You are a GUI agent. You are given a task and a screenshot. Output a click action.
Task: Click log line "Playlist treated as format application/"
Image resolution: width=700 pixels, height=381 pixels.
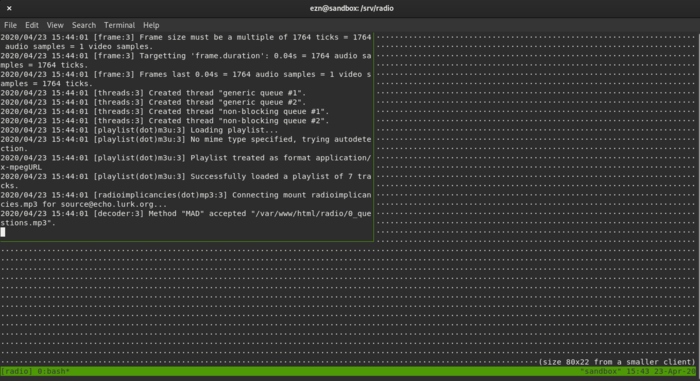(x=186, y=158)
